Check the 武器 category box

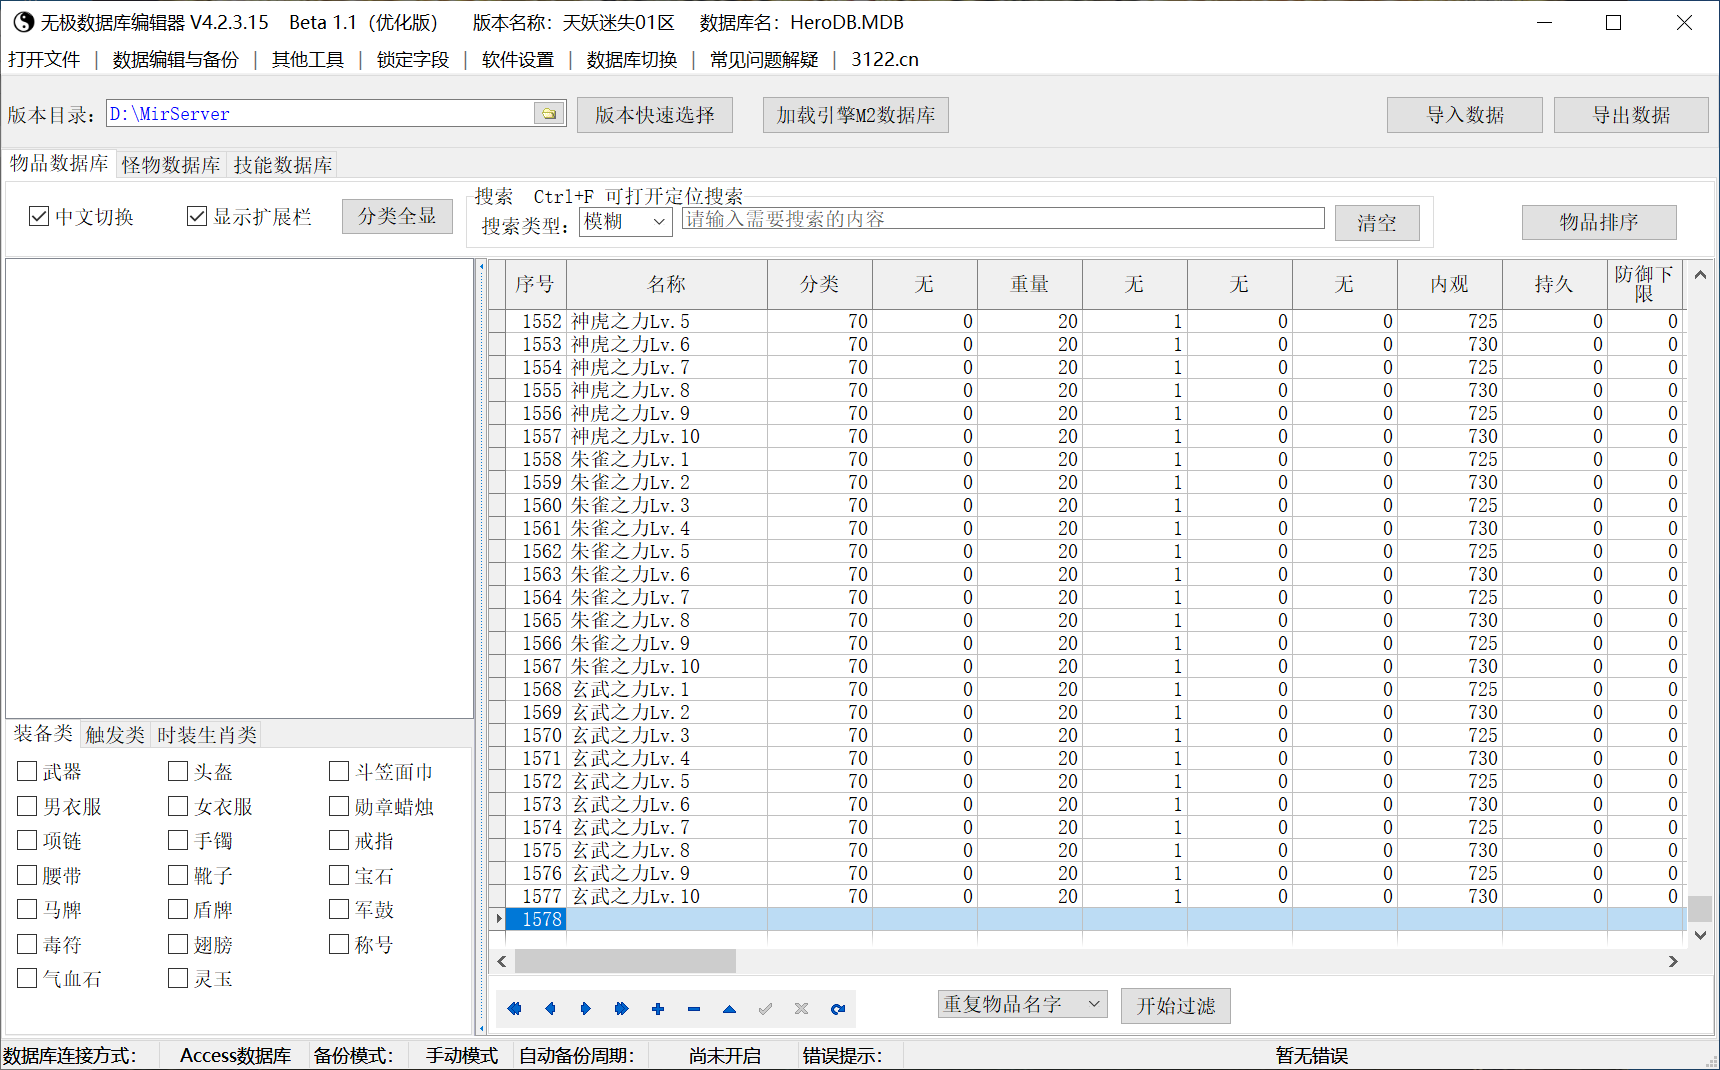pos(27,771)
